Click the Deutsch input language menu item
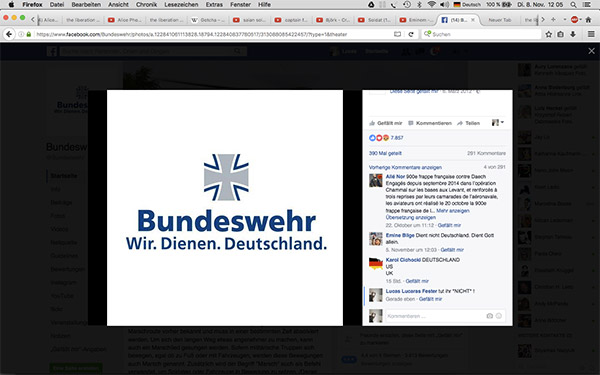The height and width of the screenshot is (375, 600). pos(467,5)
